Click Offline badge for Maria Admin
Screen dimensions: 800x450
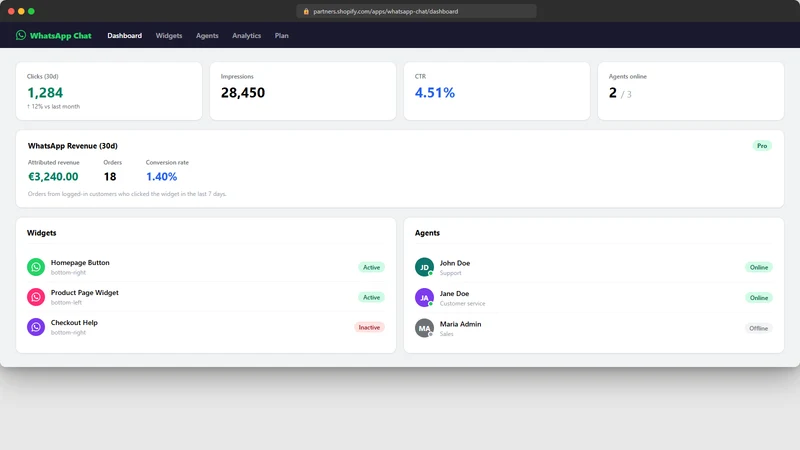(x=759, y=329)
